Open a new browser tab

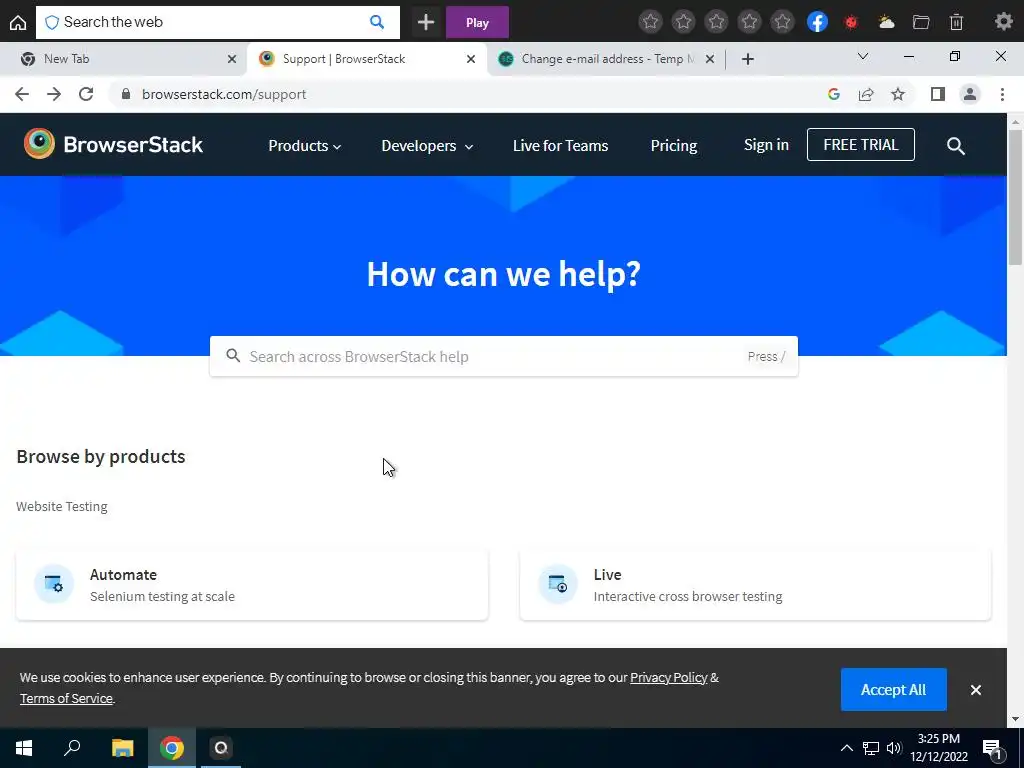pyautogui.click(x=748, y=59)
